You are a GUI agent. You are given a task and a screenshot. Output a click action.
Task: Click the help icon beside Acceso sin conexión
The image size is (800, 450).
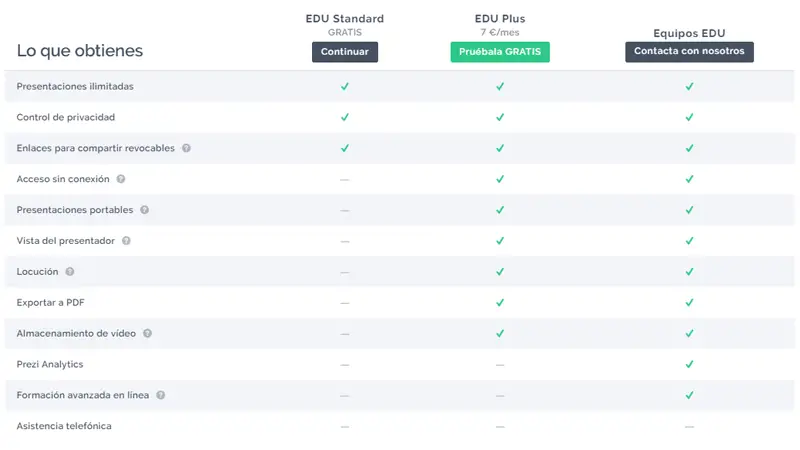[121, 179]
